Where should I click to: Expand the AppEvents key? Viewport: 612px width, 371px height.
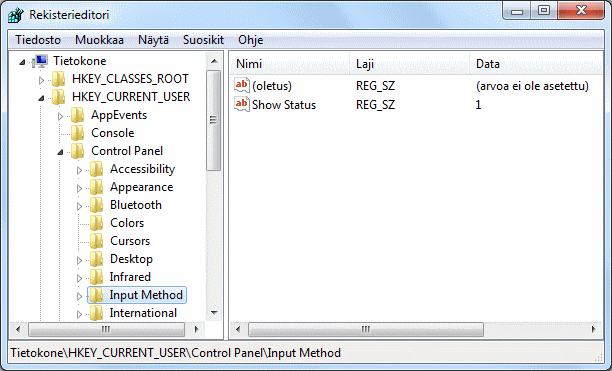click(60, 116)
